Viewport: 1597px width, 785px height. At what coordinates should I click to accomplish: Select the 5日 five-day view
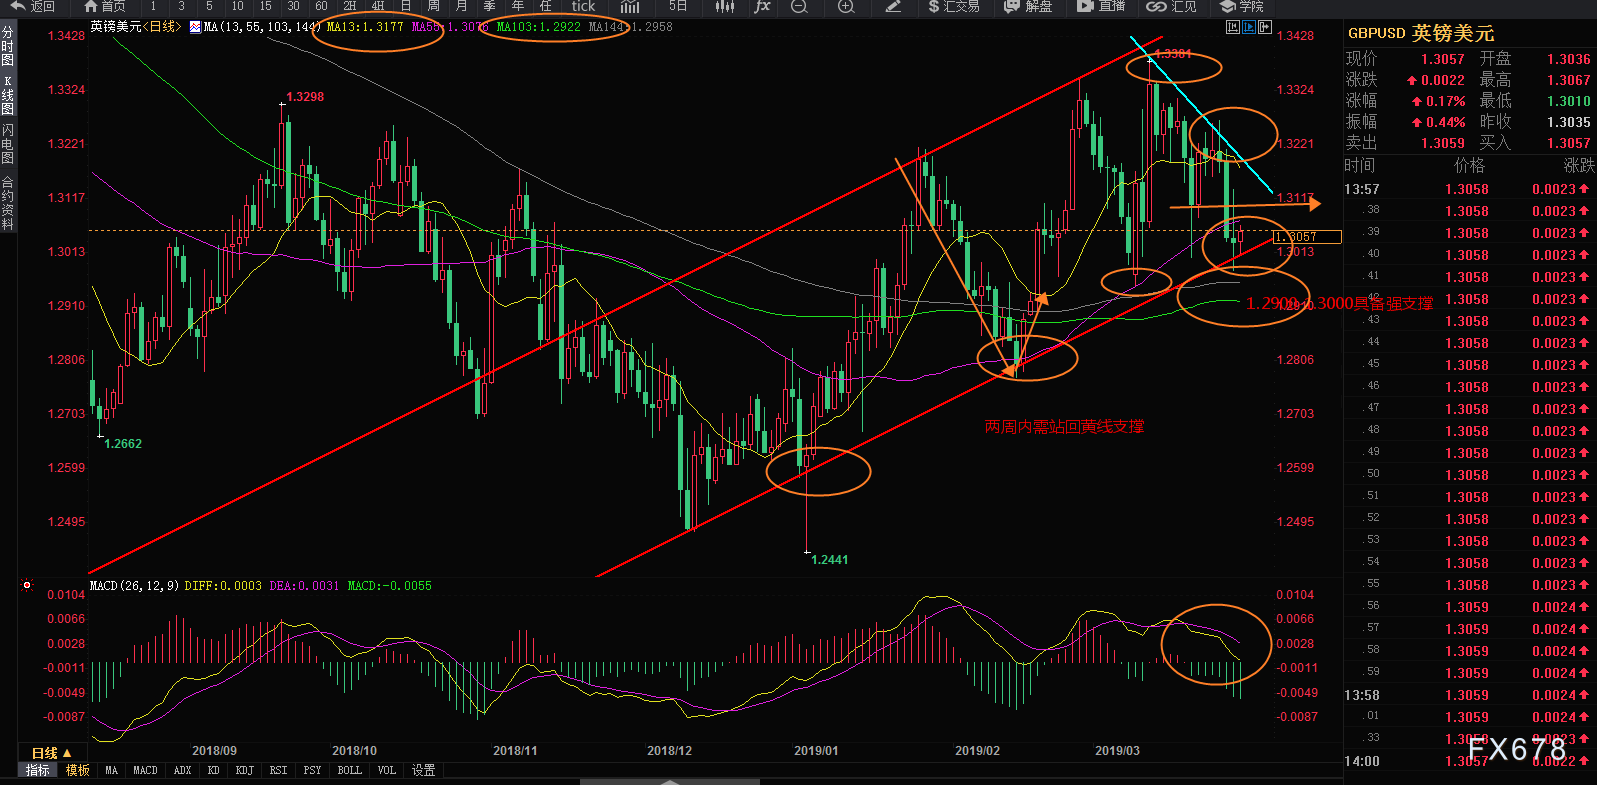tap(678, 6)
